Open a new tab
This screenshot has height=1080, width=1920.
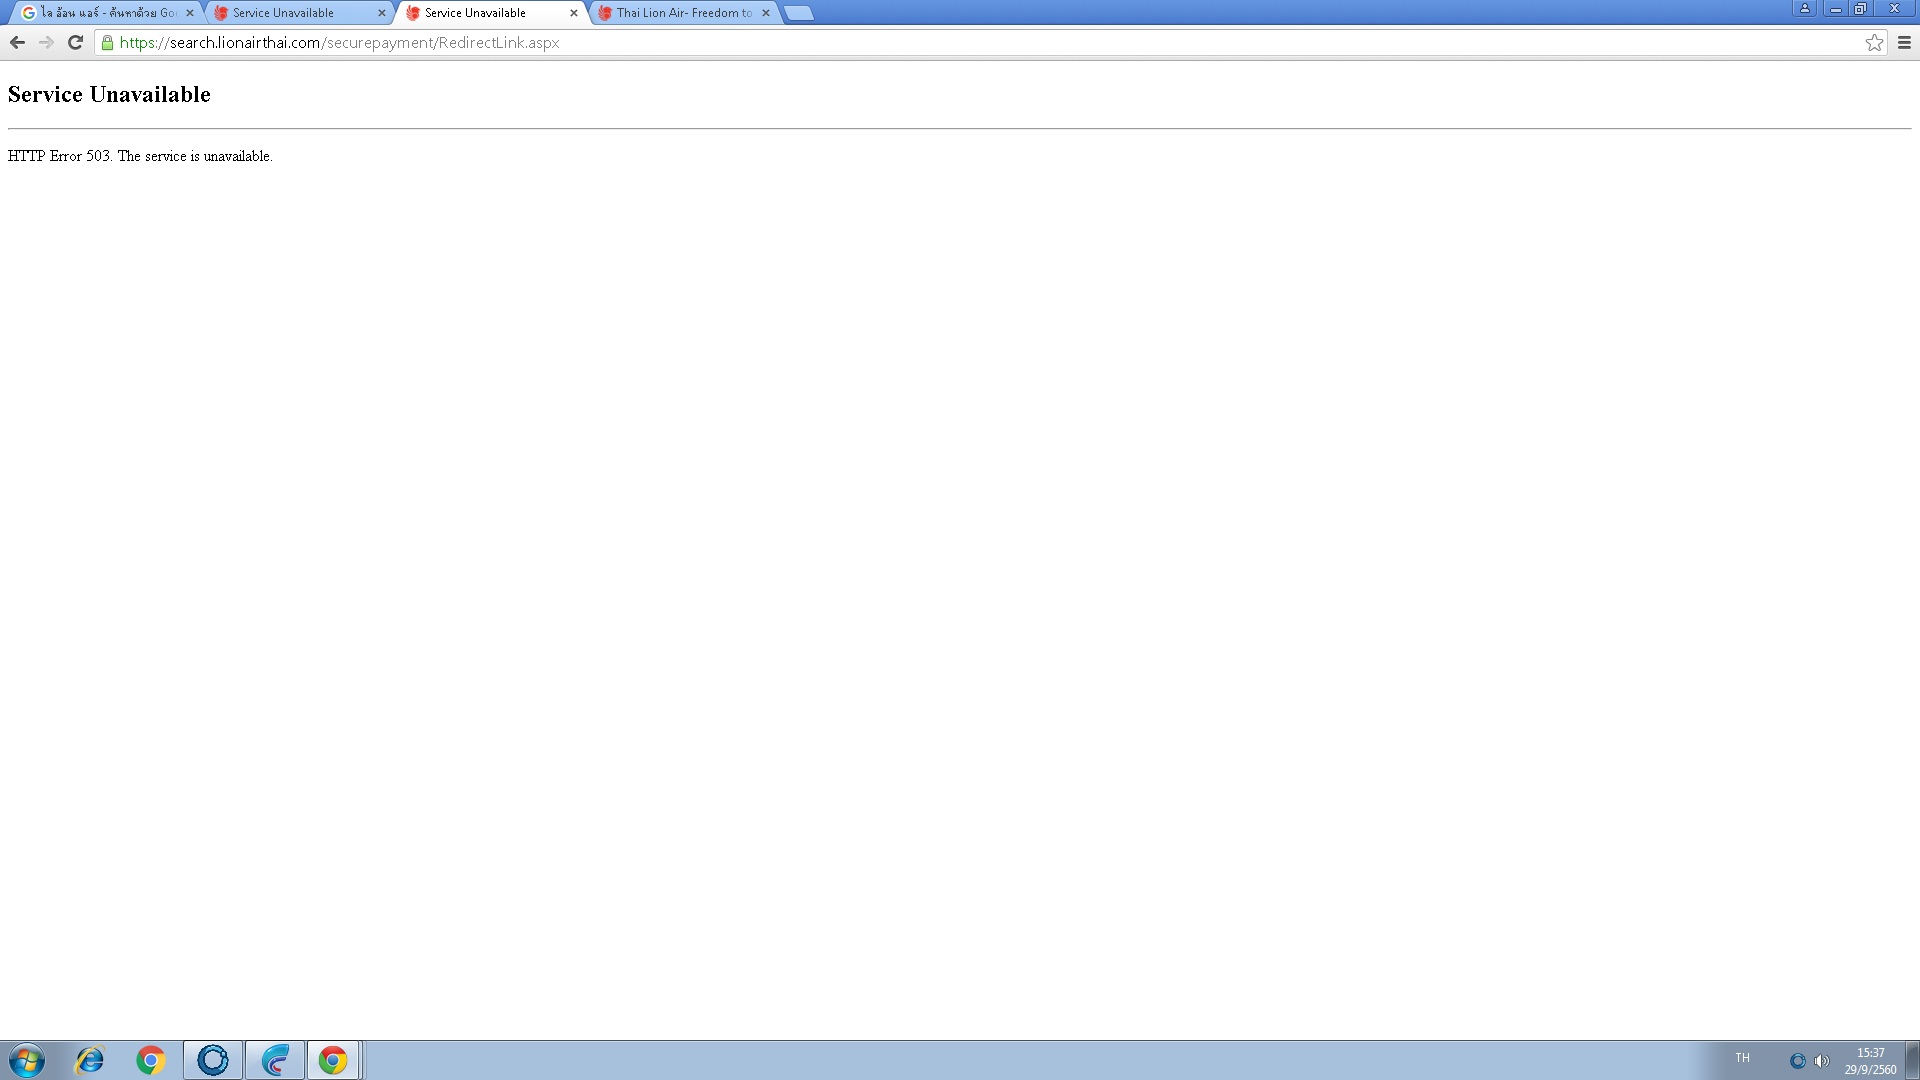(x=798, y=13)
